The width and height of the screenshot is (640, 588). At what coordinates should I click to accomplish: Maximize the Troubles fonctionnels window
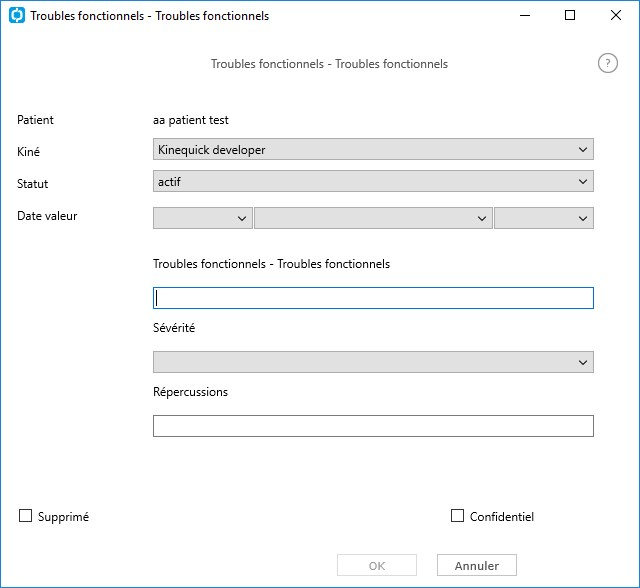[x=570, y=16]
